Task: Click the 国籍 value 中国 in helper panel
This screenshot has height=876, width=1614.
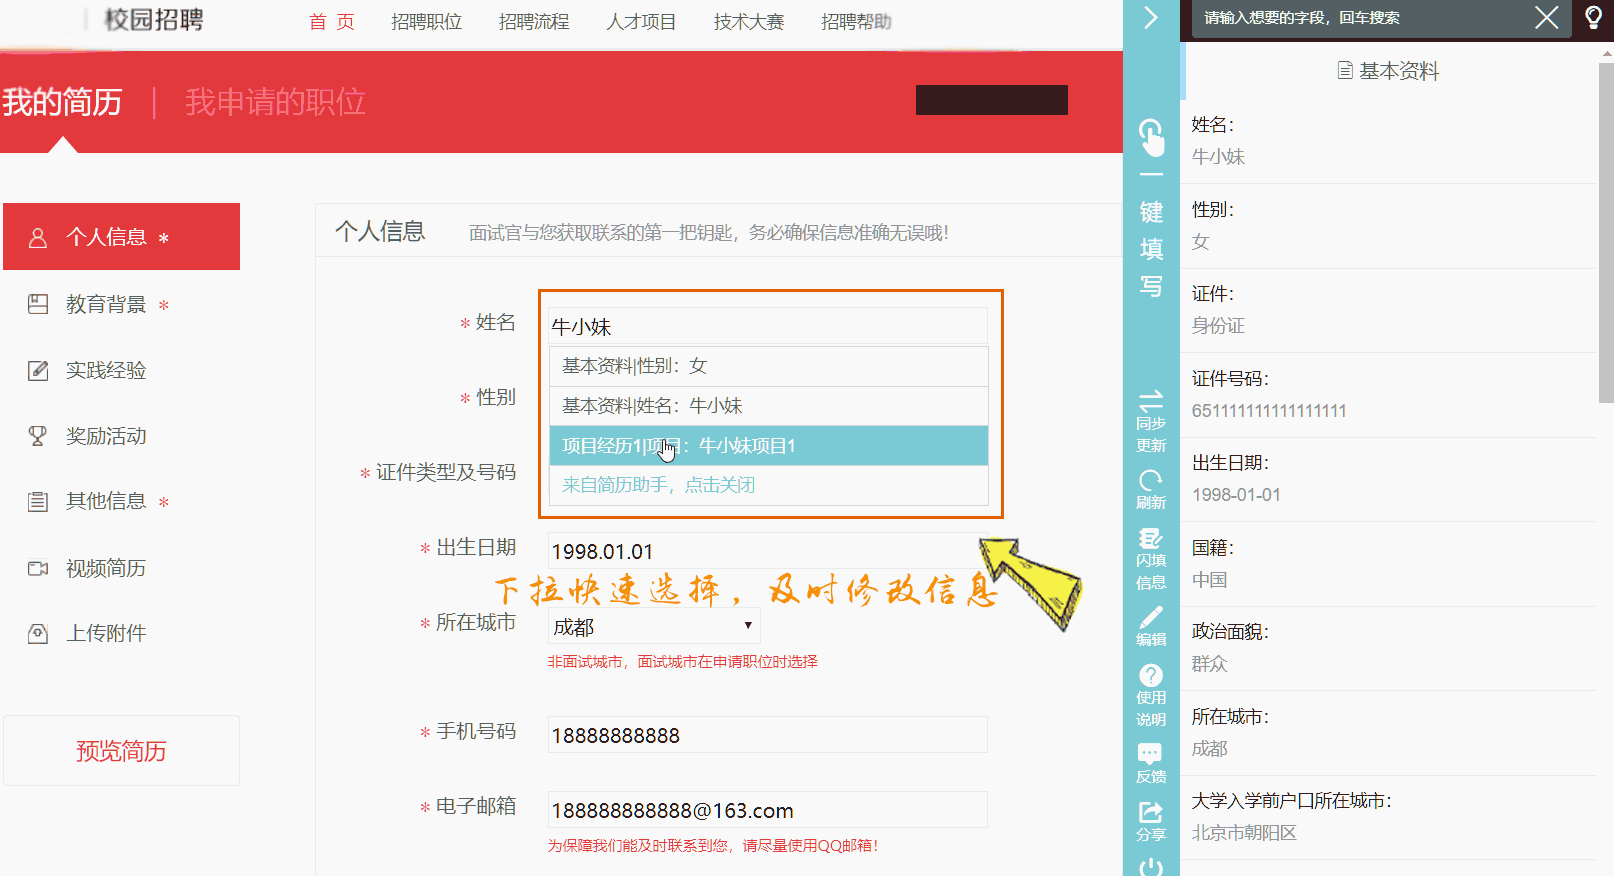Action: [1209, 580]
